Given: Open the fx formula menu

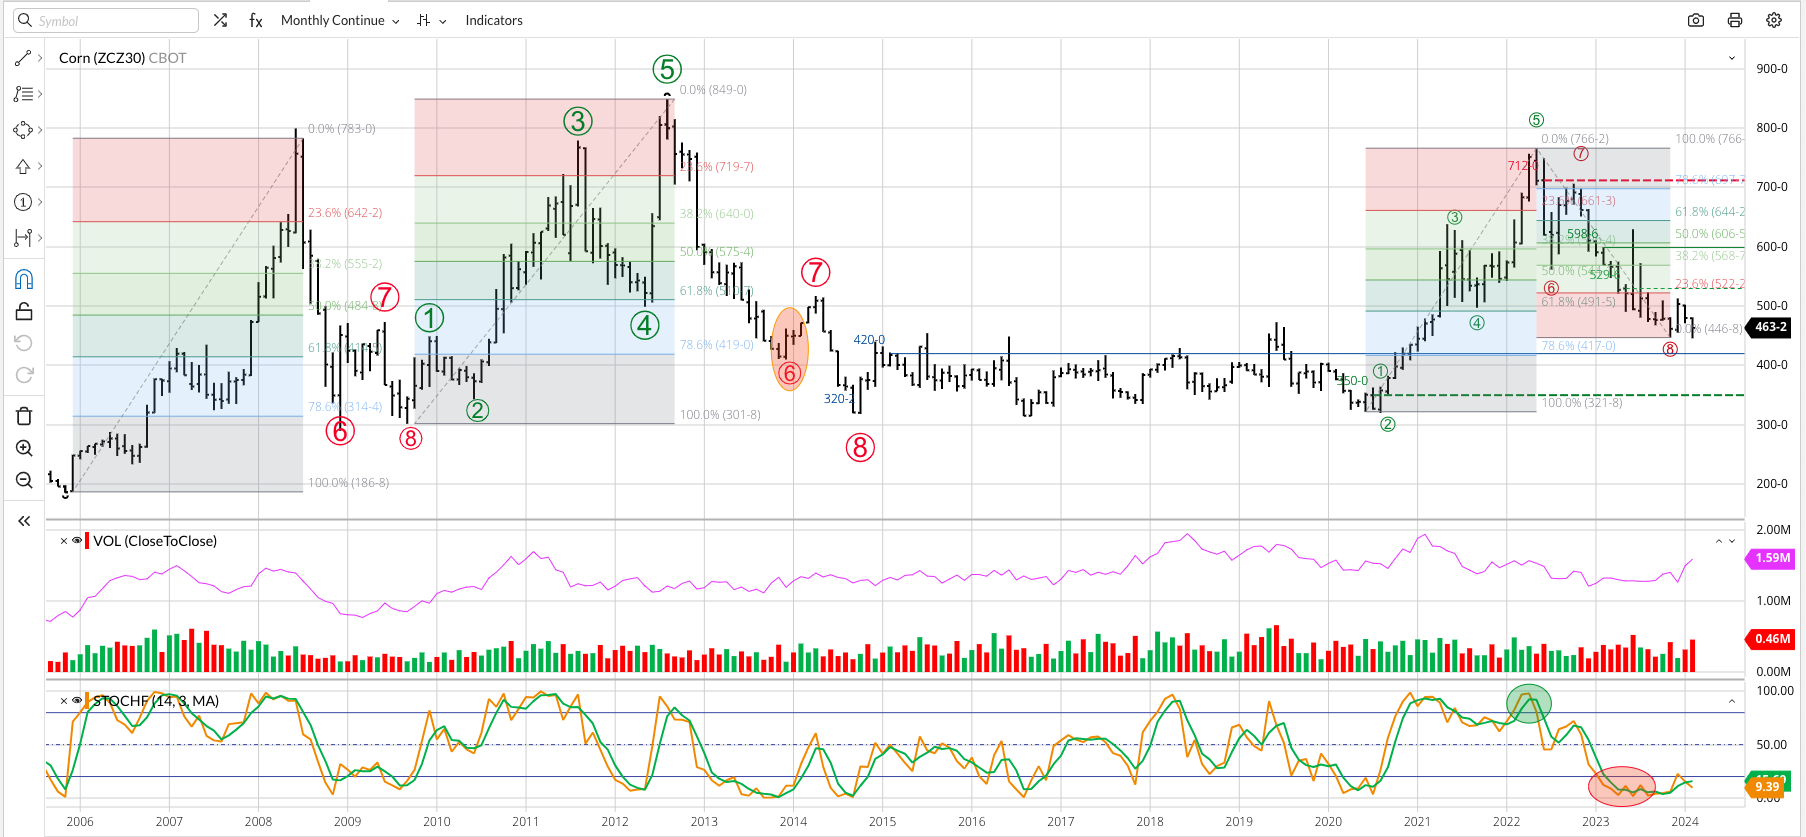Looking at the screenshot, I should 256,20.
